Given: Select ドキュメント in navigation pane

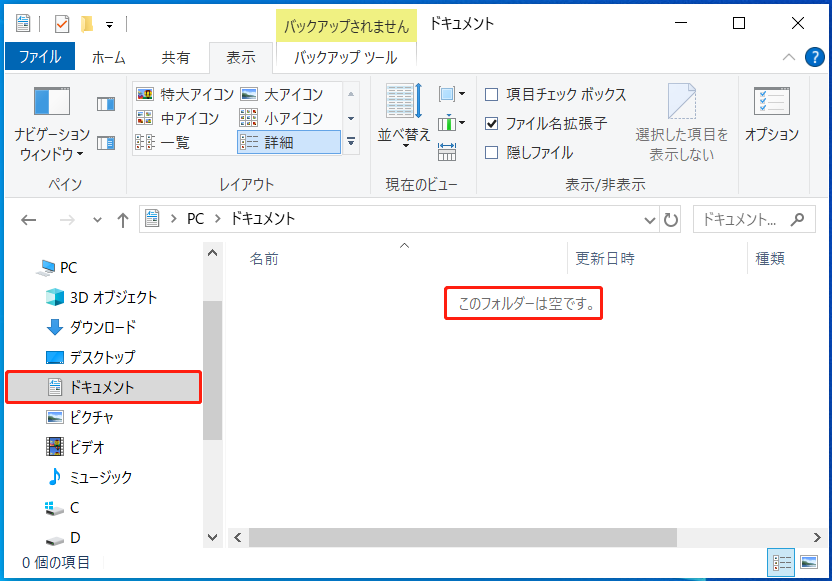Looking at the screenshot, I should point(103,387).
